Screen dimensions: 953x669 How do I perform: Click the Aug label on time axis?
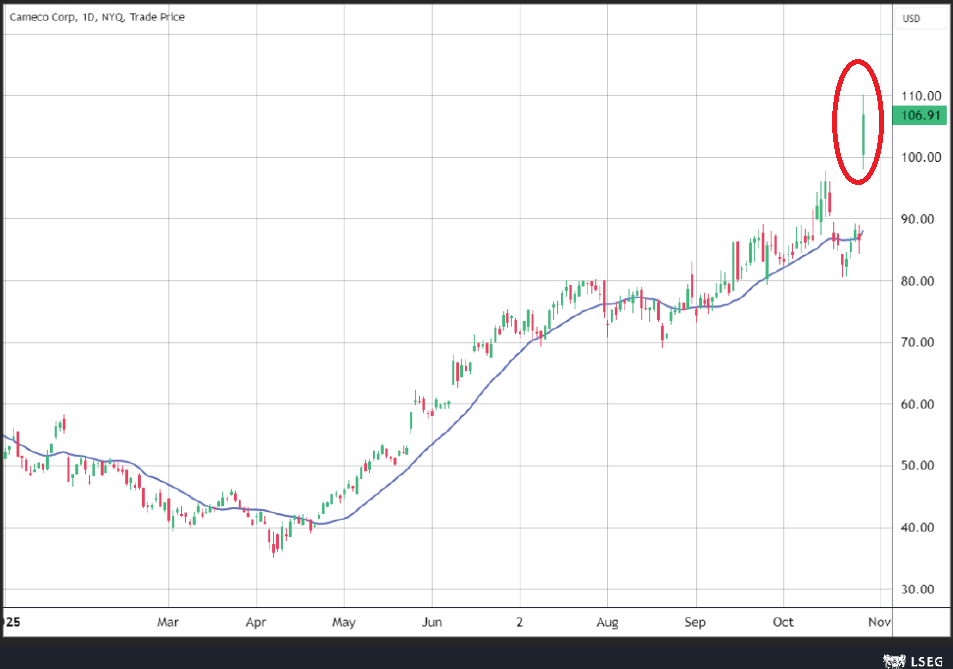(607, 622)
